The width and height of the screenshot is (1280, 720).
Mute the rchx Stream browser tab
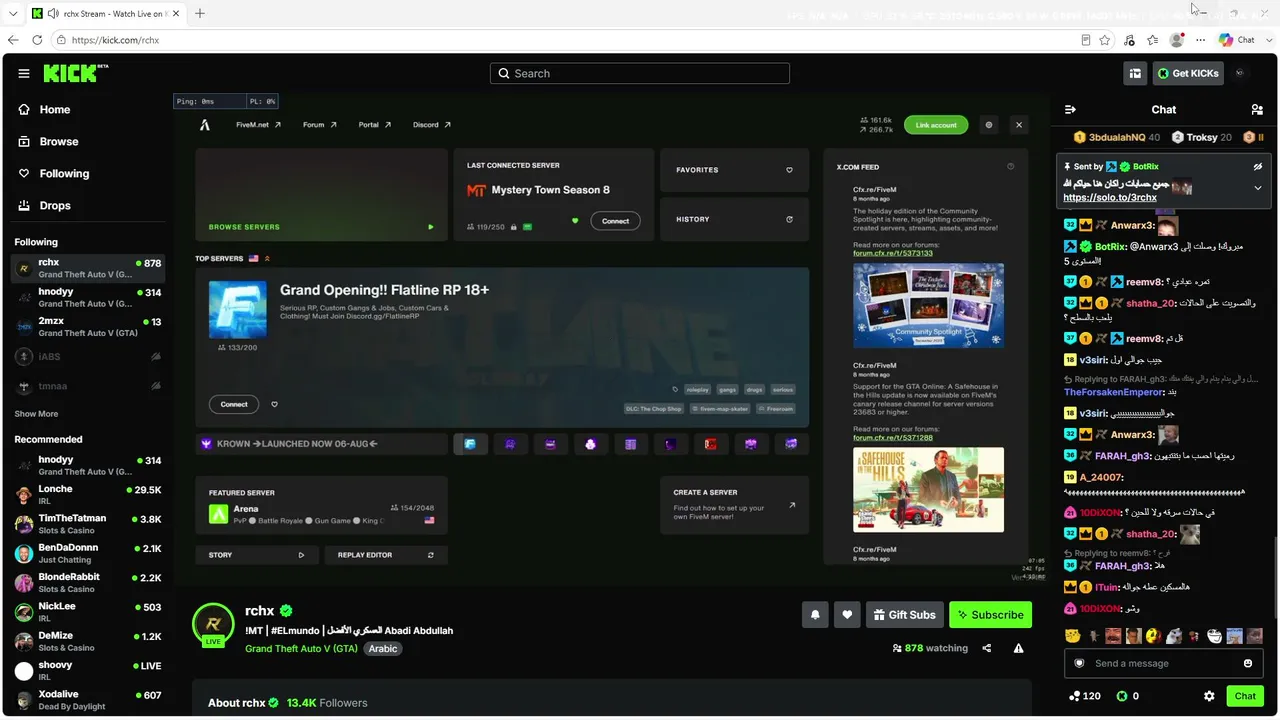click(52, 14)
